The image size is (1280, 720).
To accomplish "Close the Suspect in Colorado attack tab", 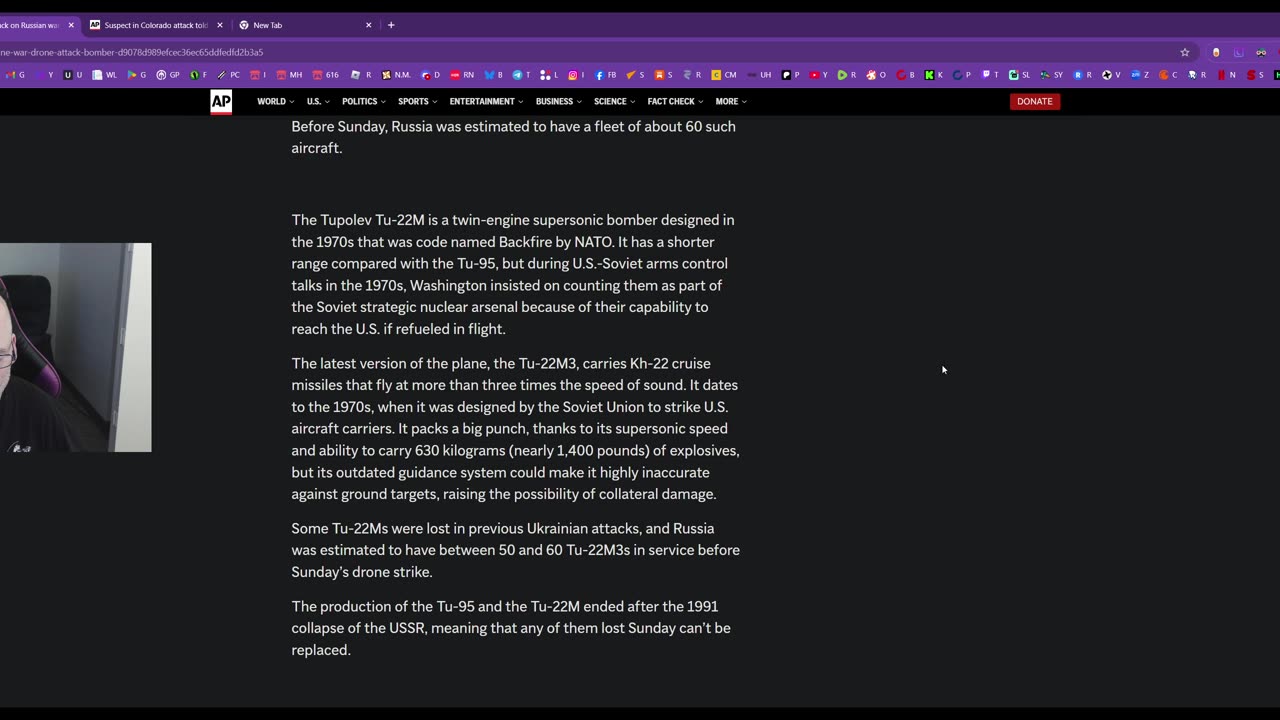I will point(220,25).
